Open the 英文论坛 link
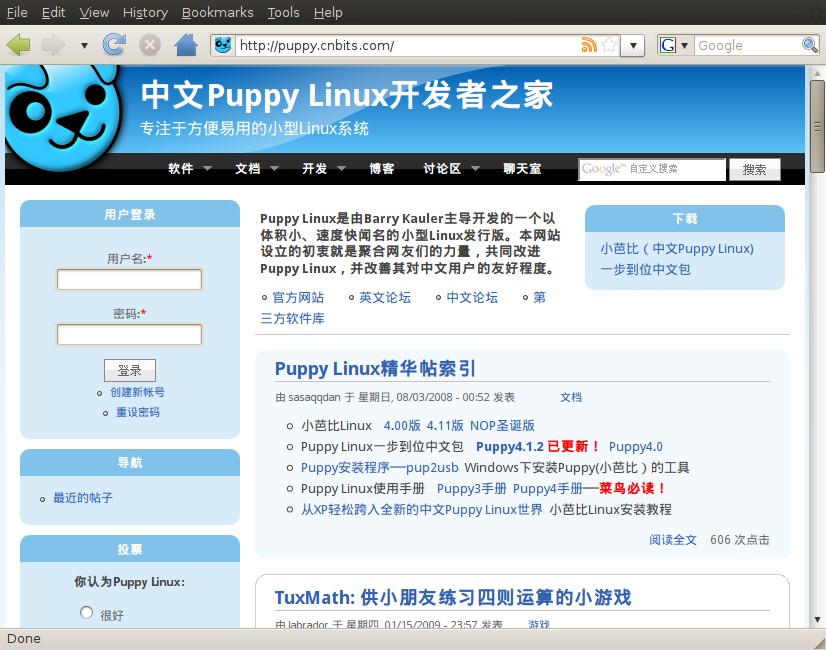The image size is (826, 650). (385, 298)
